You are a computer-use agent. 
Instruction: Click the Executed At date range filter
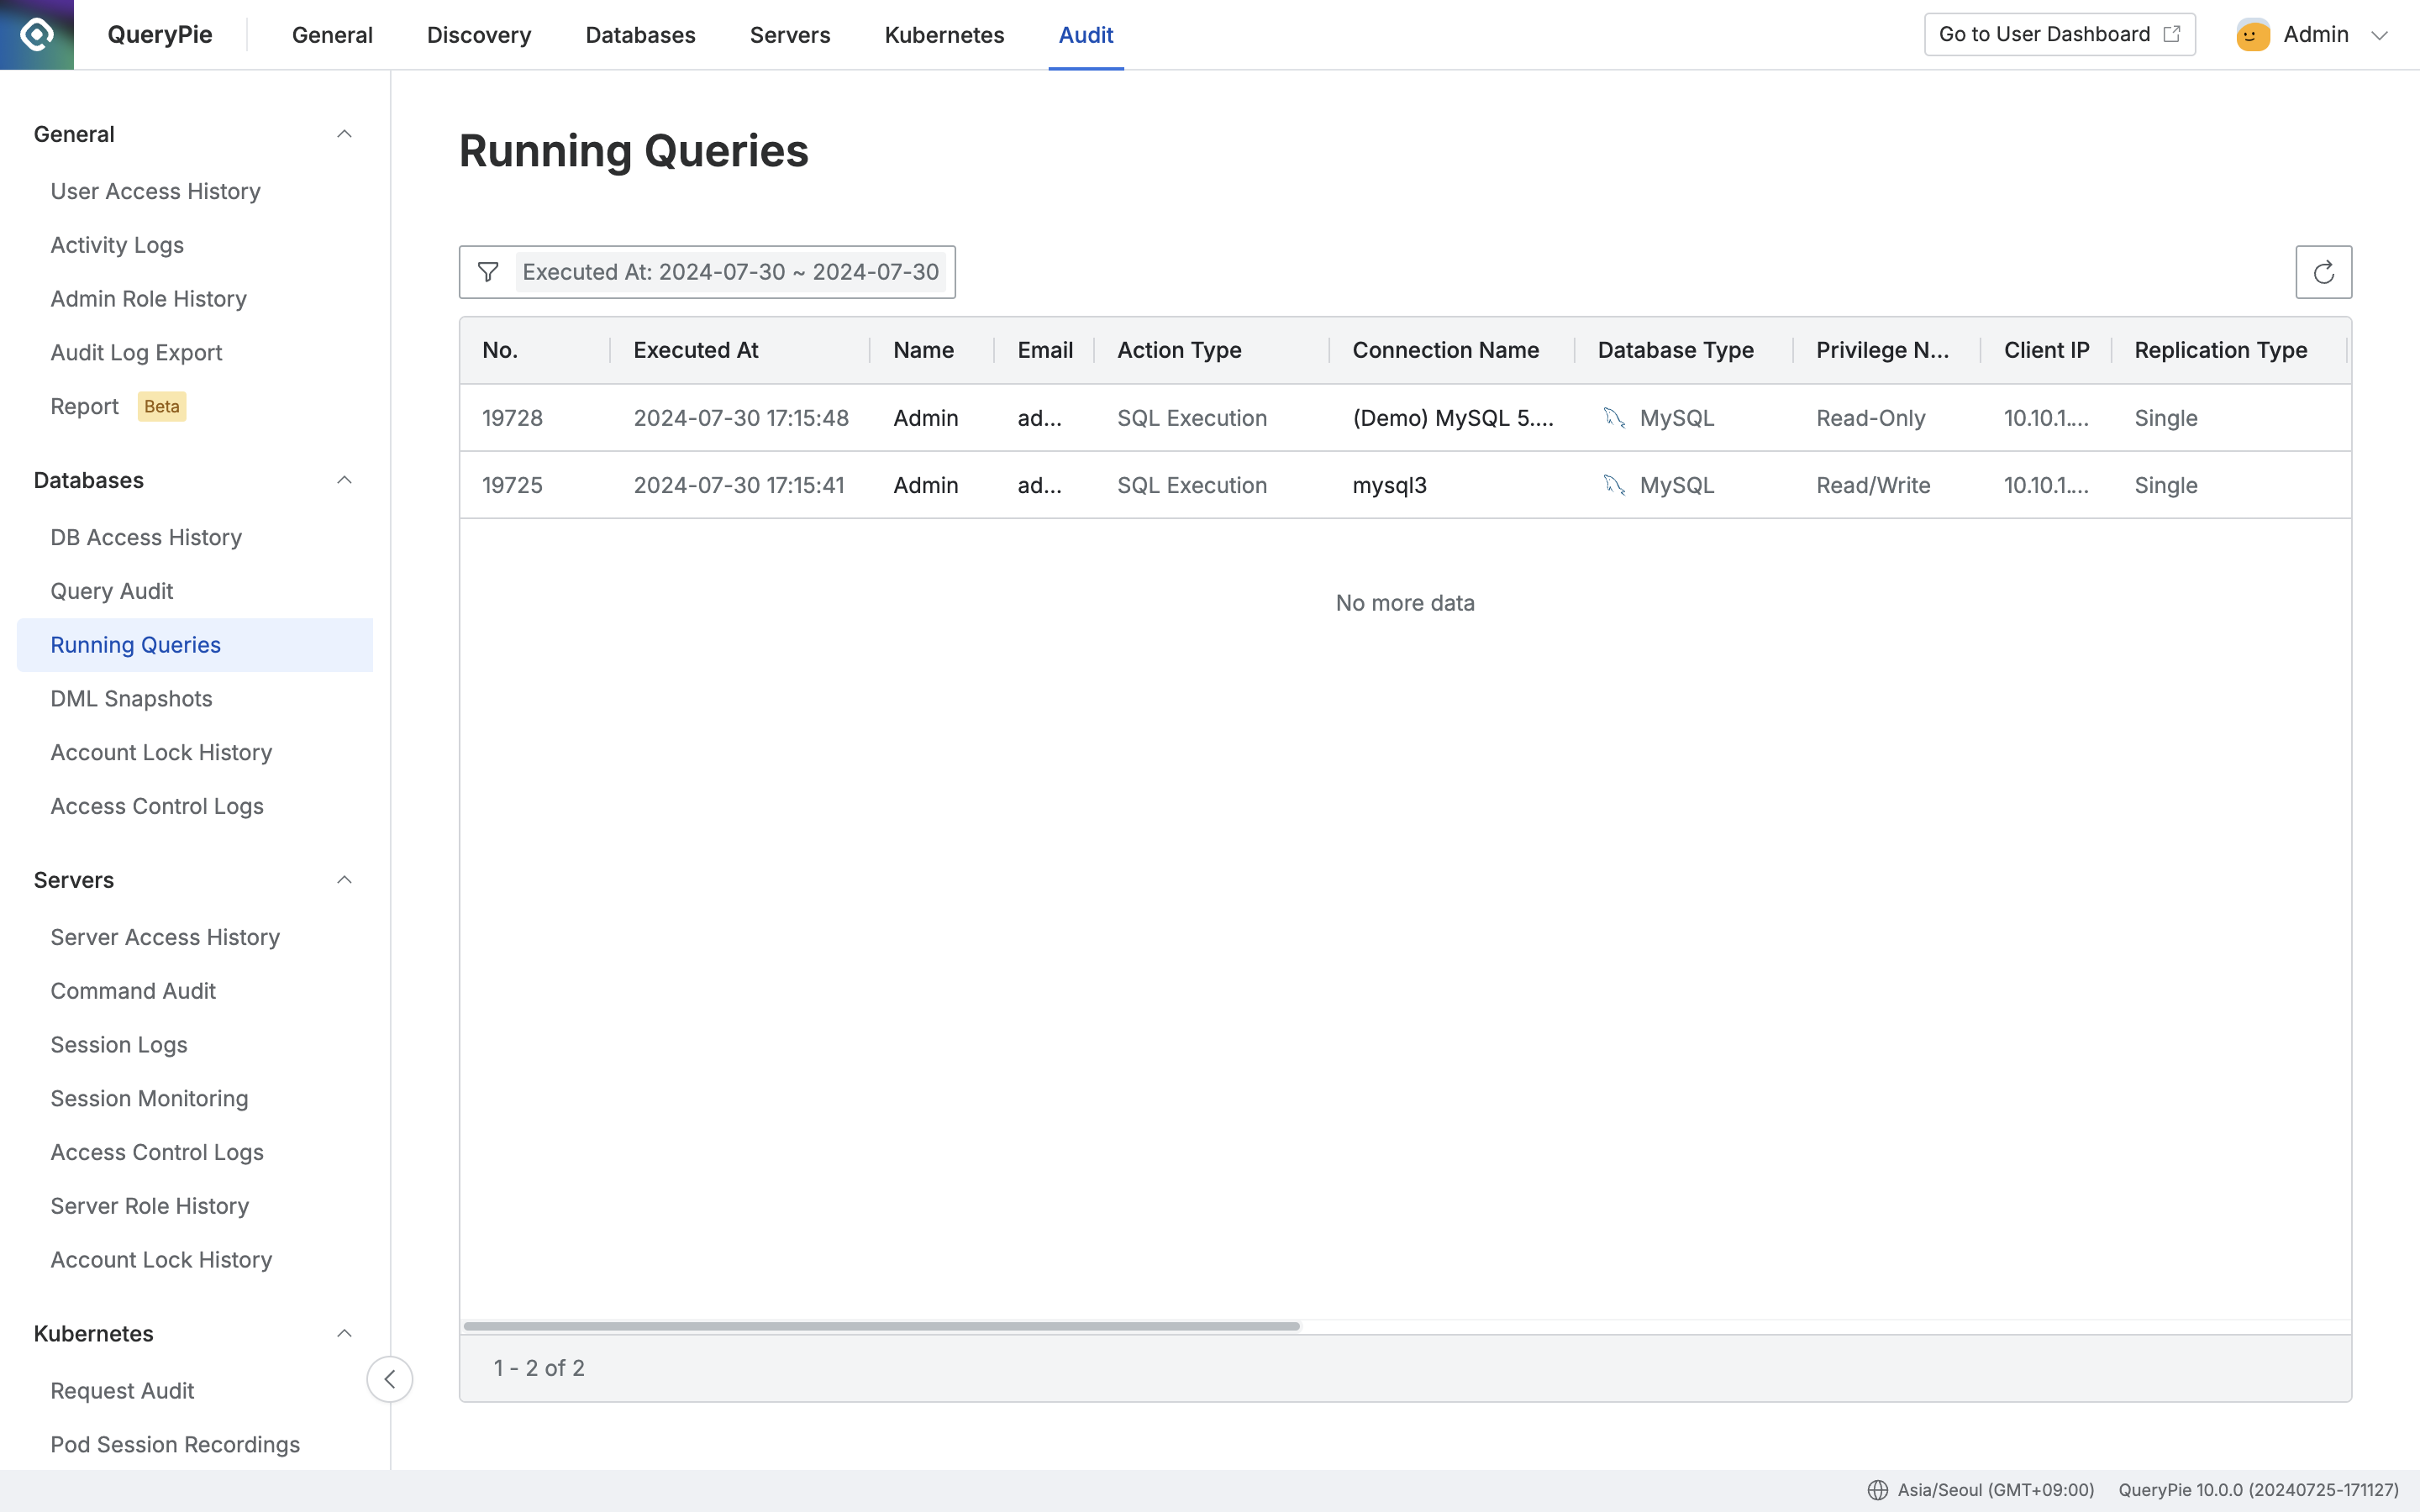click(x=729, y=271)
